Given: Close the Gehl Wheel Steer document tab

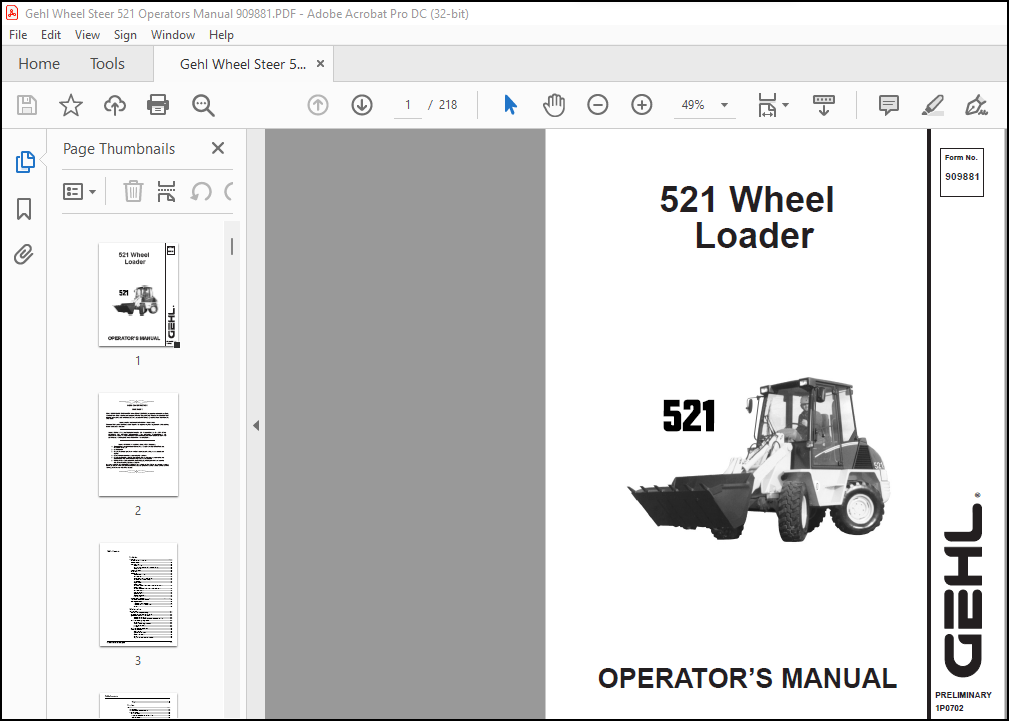Looking at the screenshot, I should click(x=320, y=64).
